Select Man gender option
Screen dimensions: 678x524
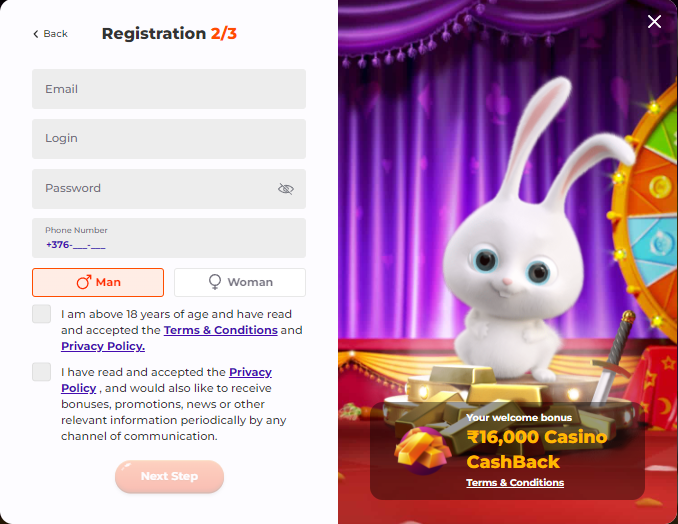click(x=98, y=282)
